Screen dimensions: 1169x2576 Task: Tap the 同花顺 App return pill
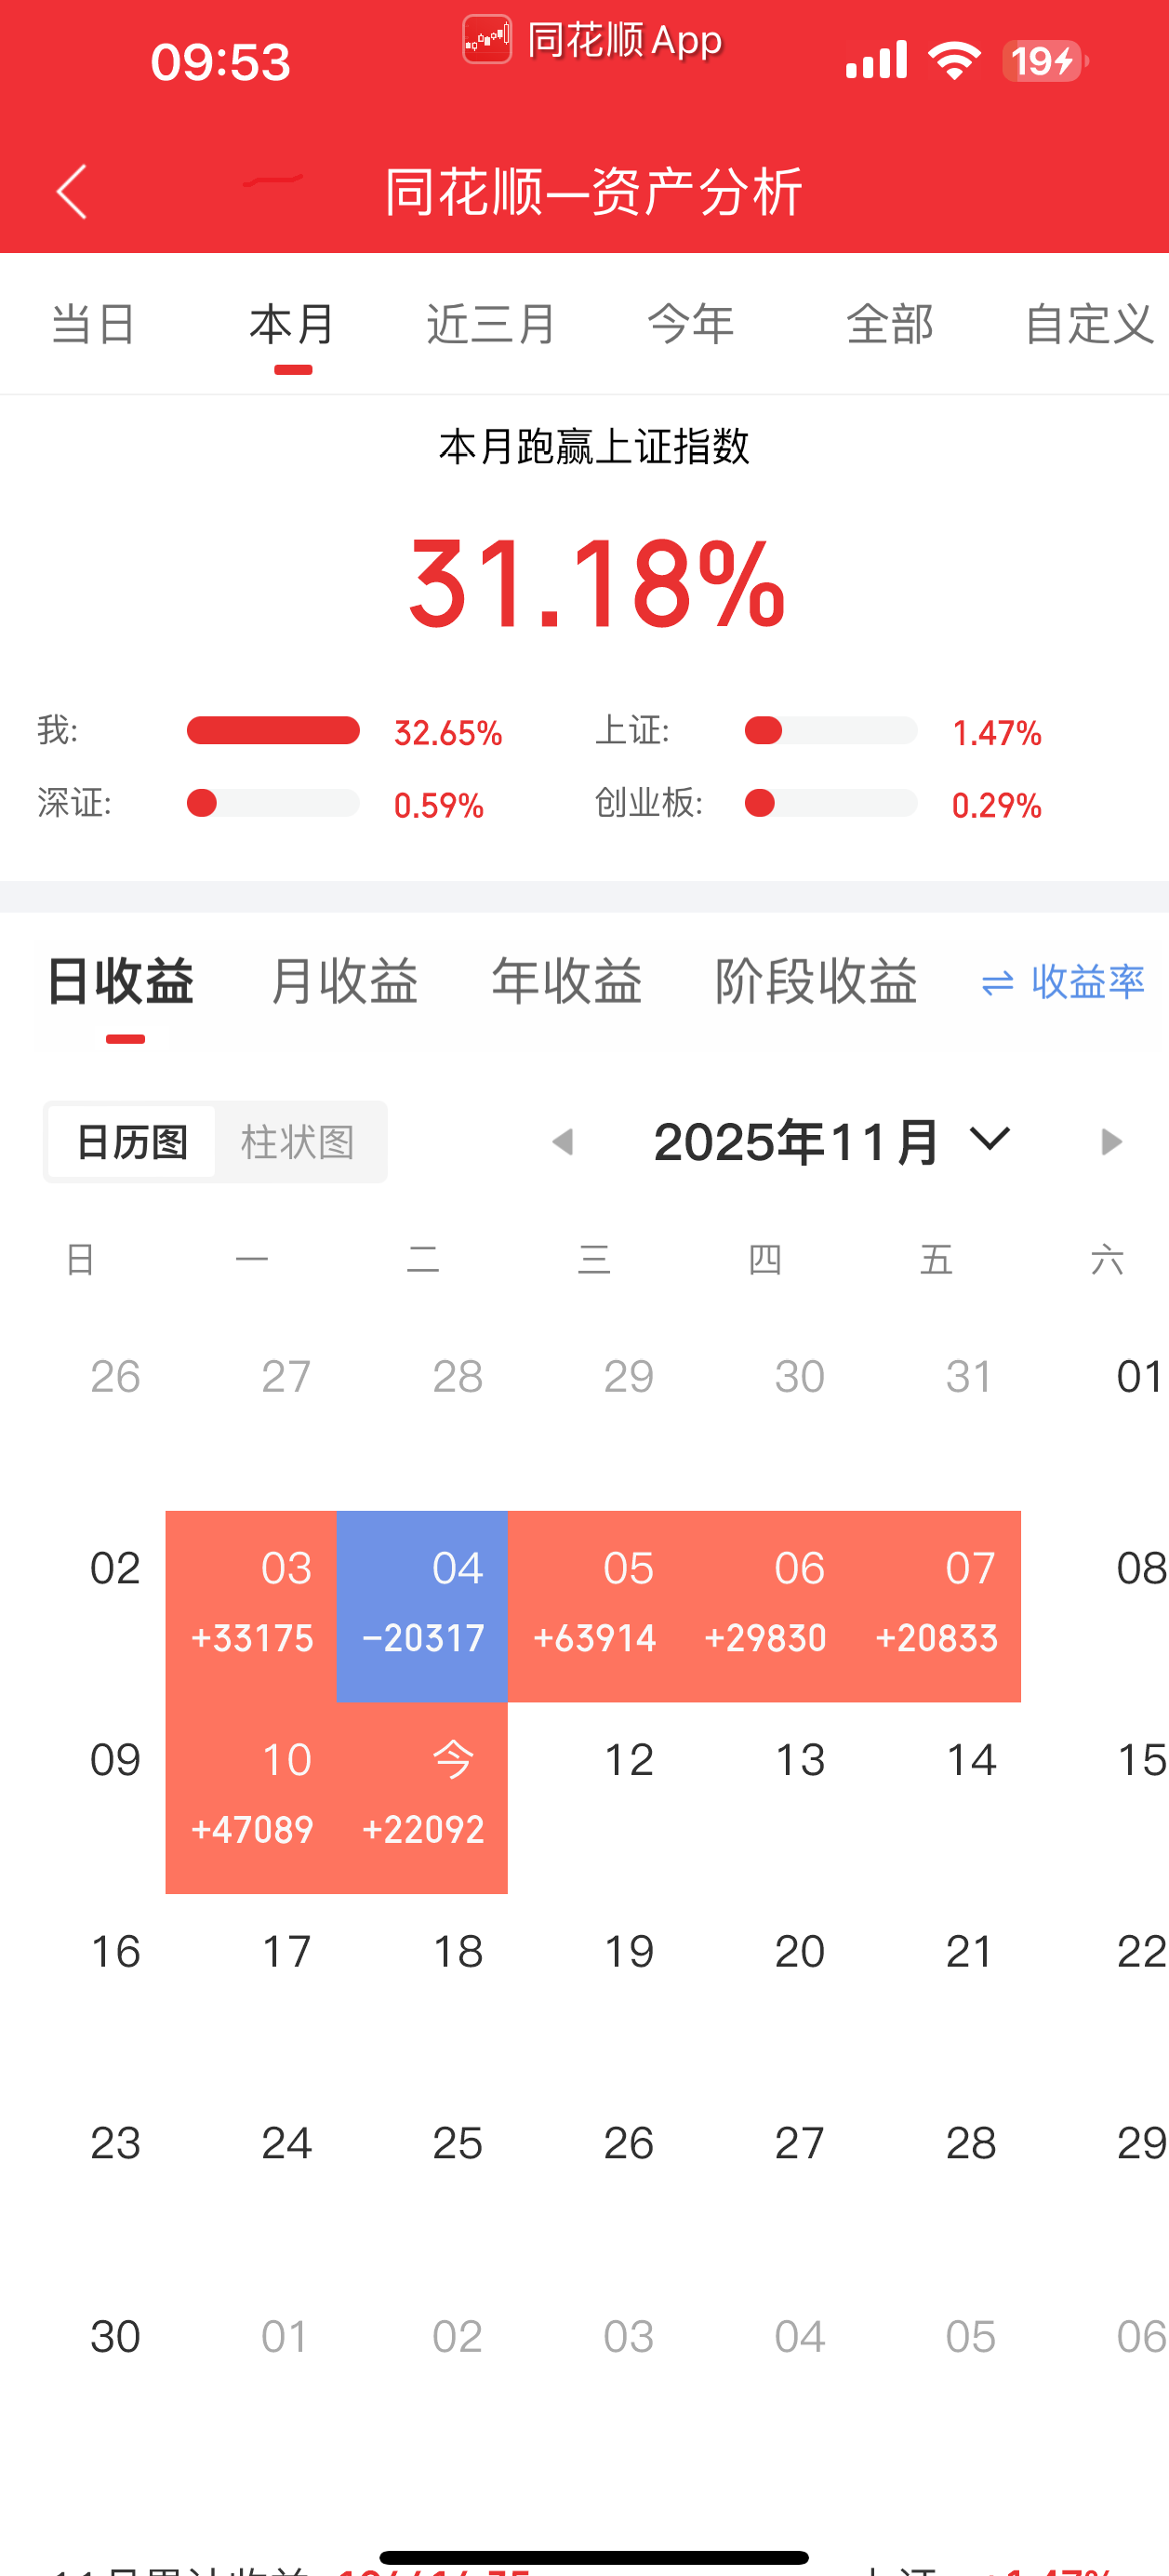[593, 41]
